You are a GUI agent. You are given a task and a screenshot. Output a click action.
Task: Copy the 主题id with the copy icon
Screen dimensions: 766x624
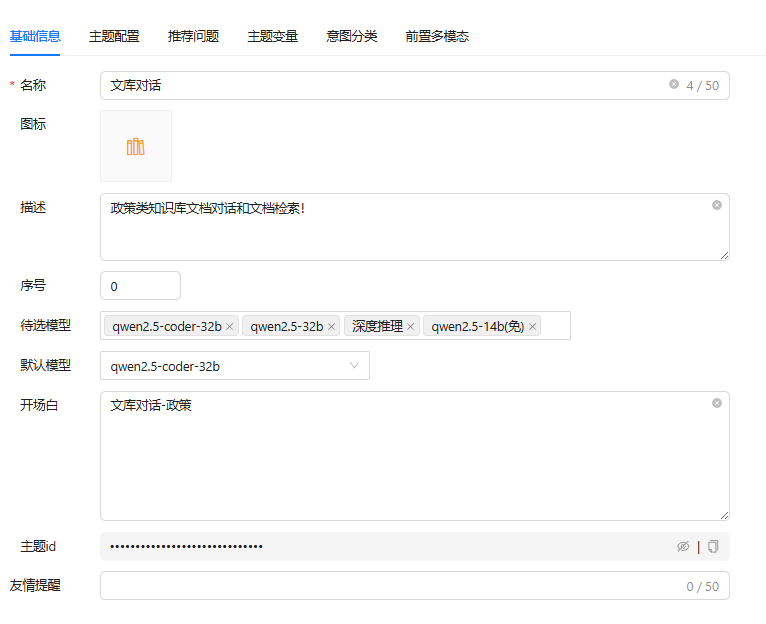coord(713,546)
